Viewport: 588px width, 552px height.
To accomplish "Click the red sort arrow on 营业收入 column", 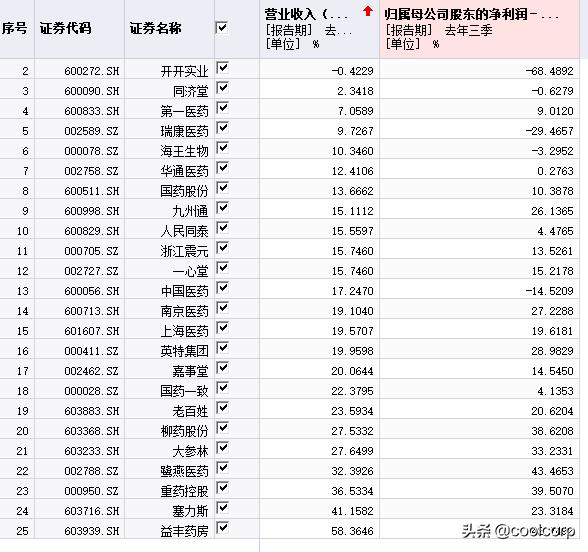I will 368,11.
